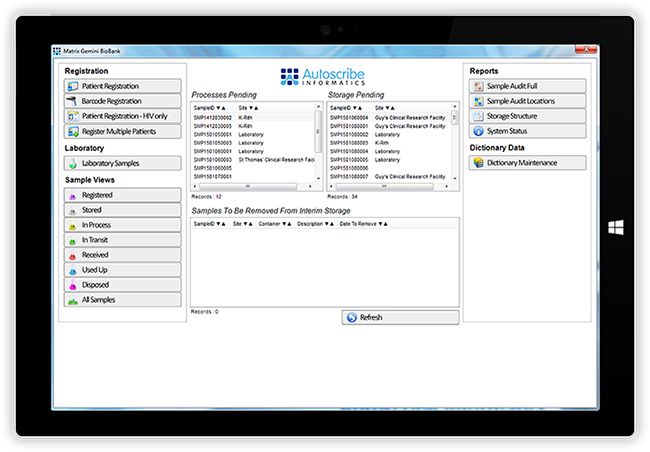The width and height of the screenshot is (650, 452).
Task: Open Storage Structure report icon
Action: pyautogui.click(x=478, y=116)
